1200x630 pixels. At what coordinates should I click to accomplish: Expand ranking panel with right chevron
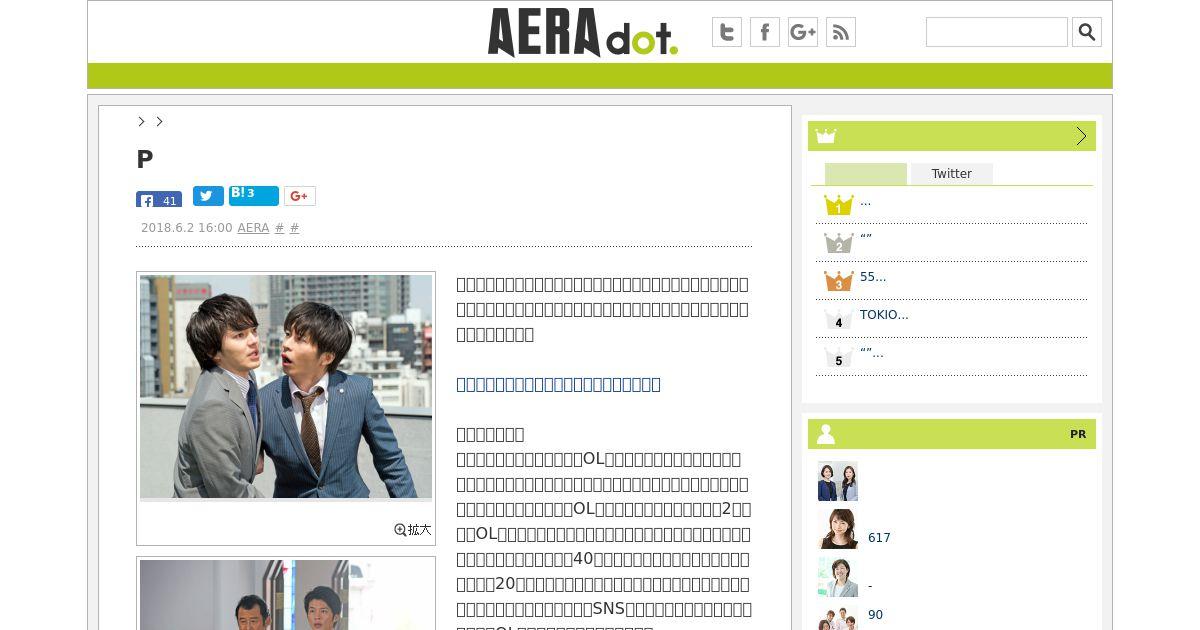tap(1081, 136)
